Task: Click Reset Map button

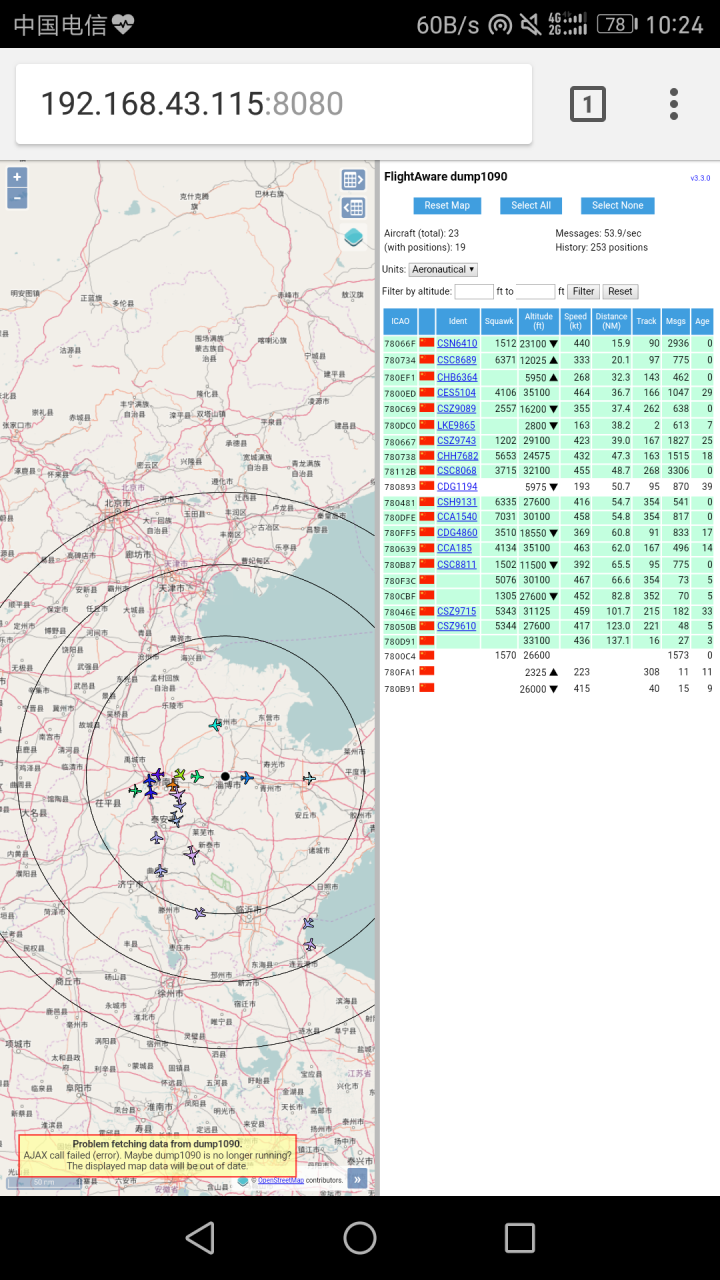Action: tap(447, 205)
